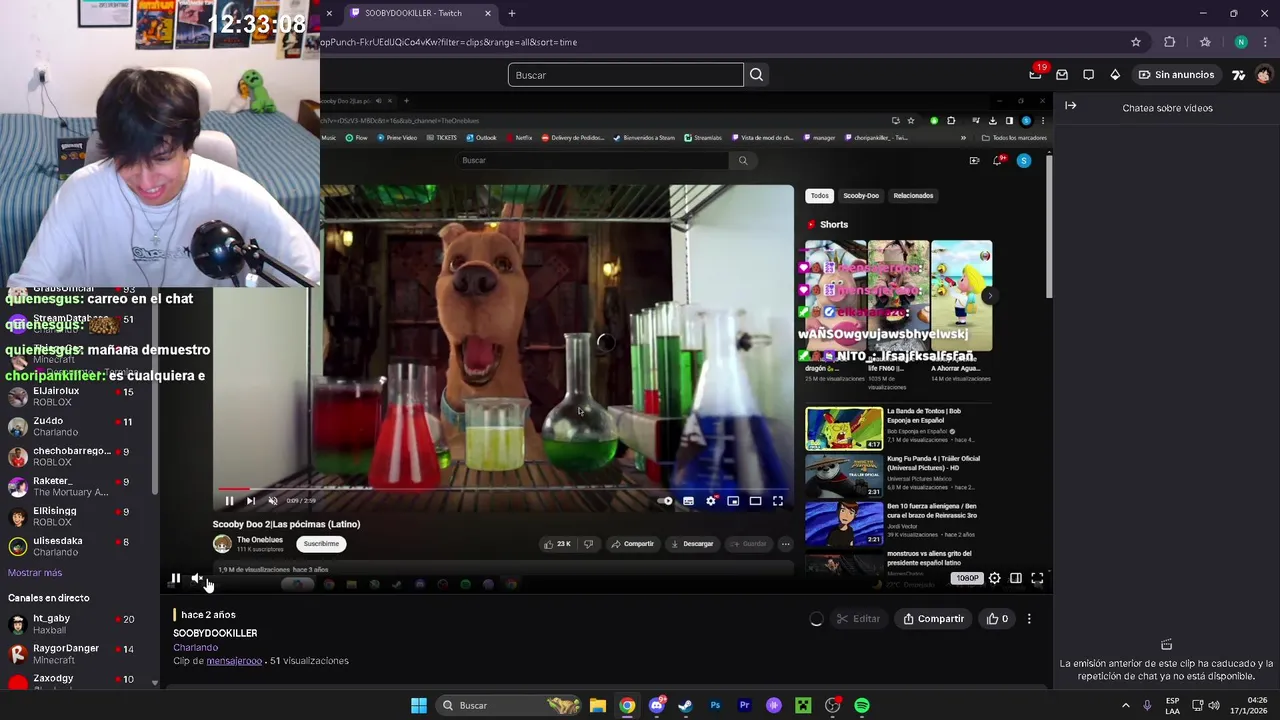Screen dimensions: 1280x720
Task: Launch Photoshop from the taskbar
Action: point(715,705)
